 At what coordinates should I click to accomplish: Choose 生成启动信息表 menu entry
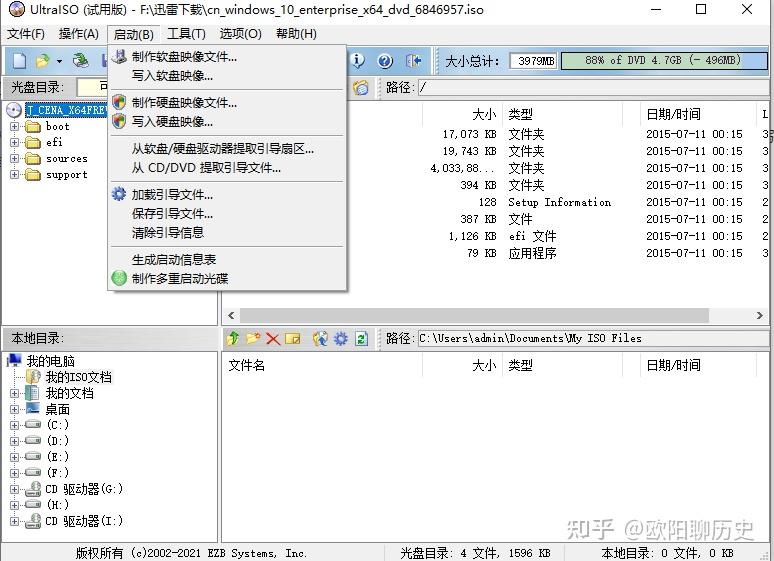[x=227, y=259]
